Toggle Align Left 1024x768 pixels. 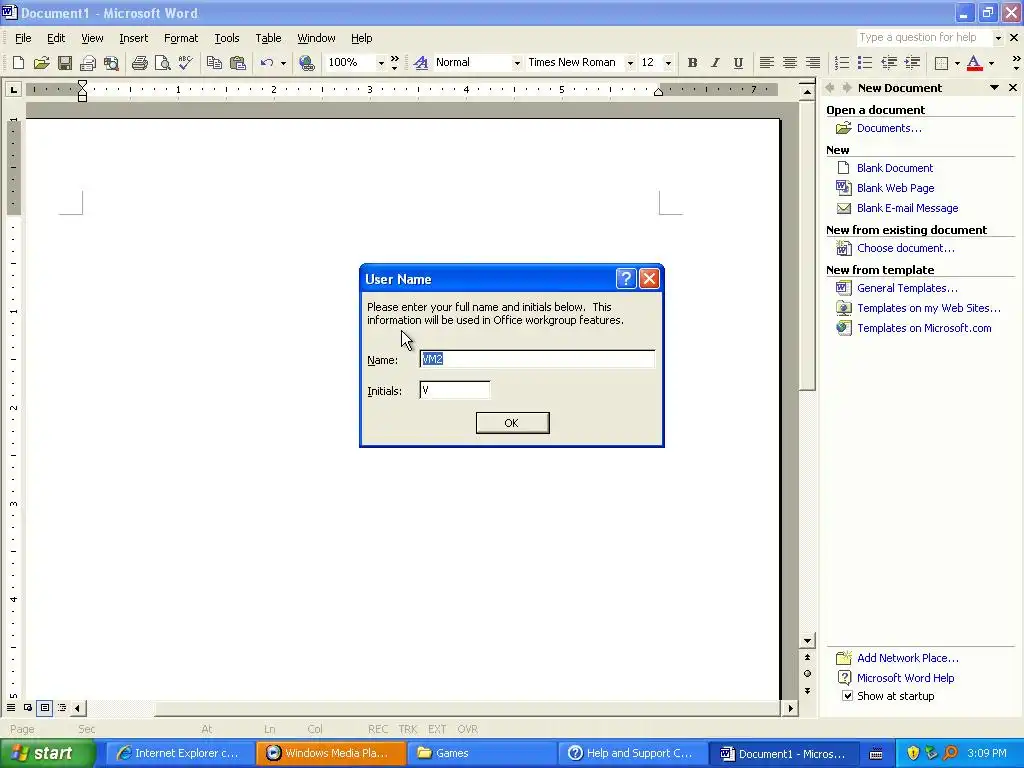coord(767,63)
